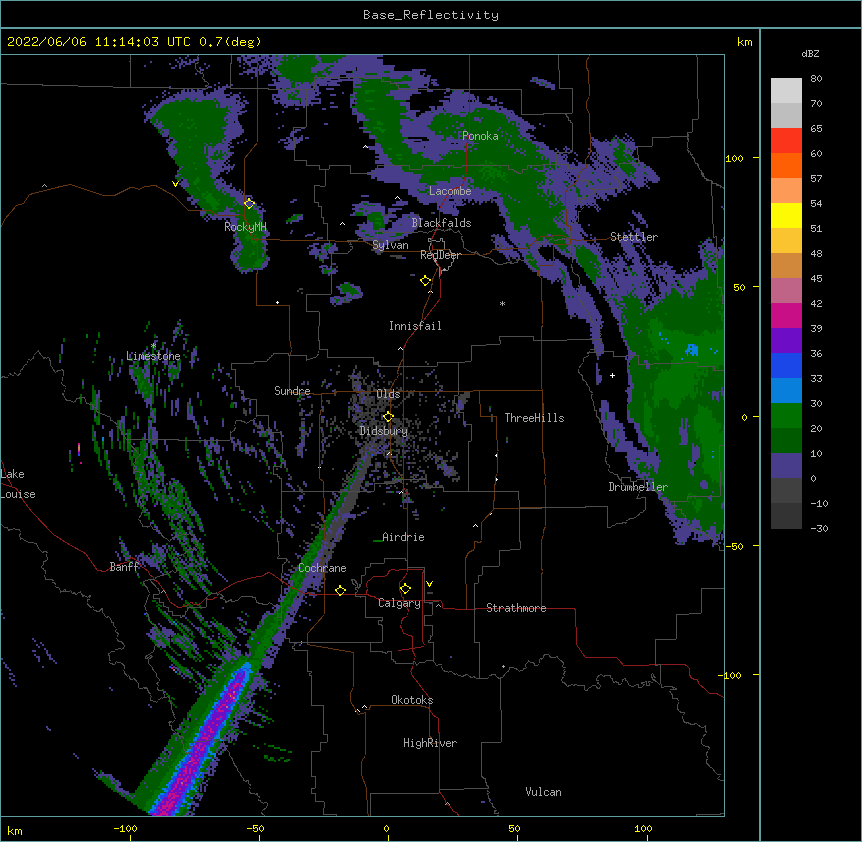Click the dBZ legend heading

(x=810, y=53)
